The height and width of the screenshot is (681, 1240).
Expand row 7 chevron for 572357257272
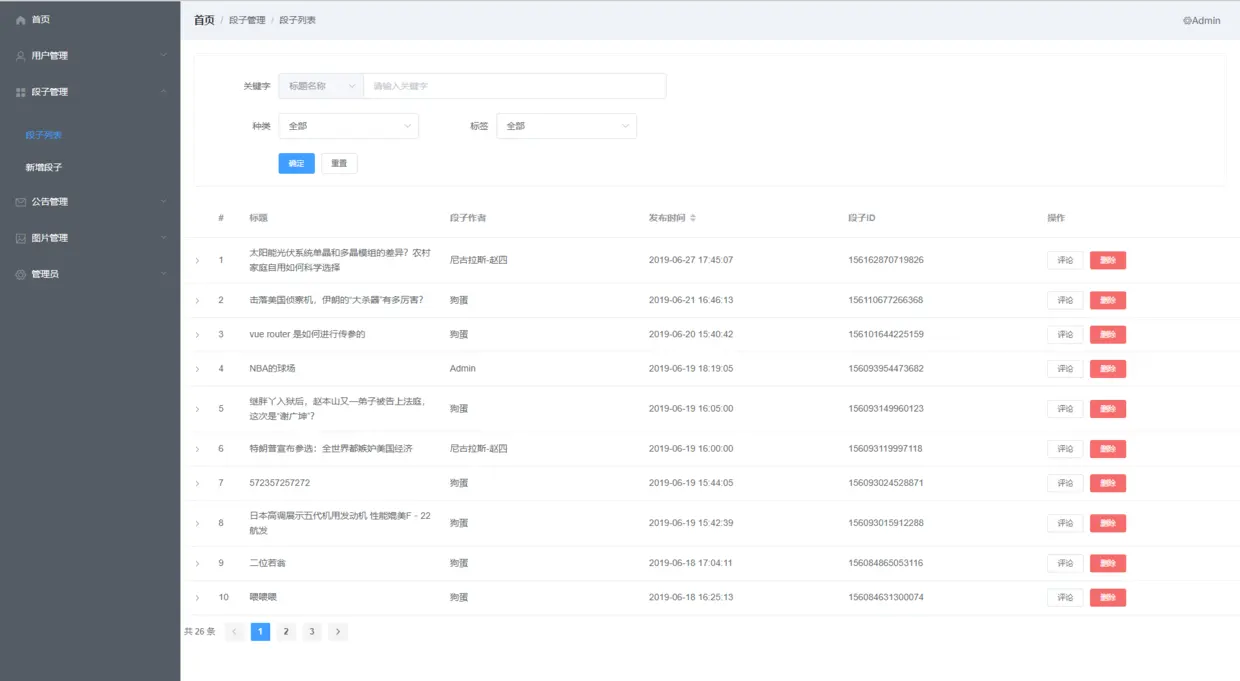click(197, 484)
